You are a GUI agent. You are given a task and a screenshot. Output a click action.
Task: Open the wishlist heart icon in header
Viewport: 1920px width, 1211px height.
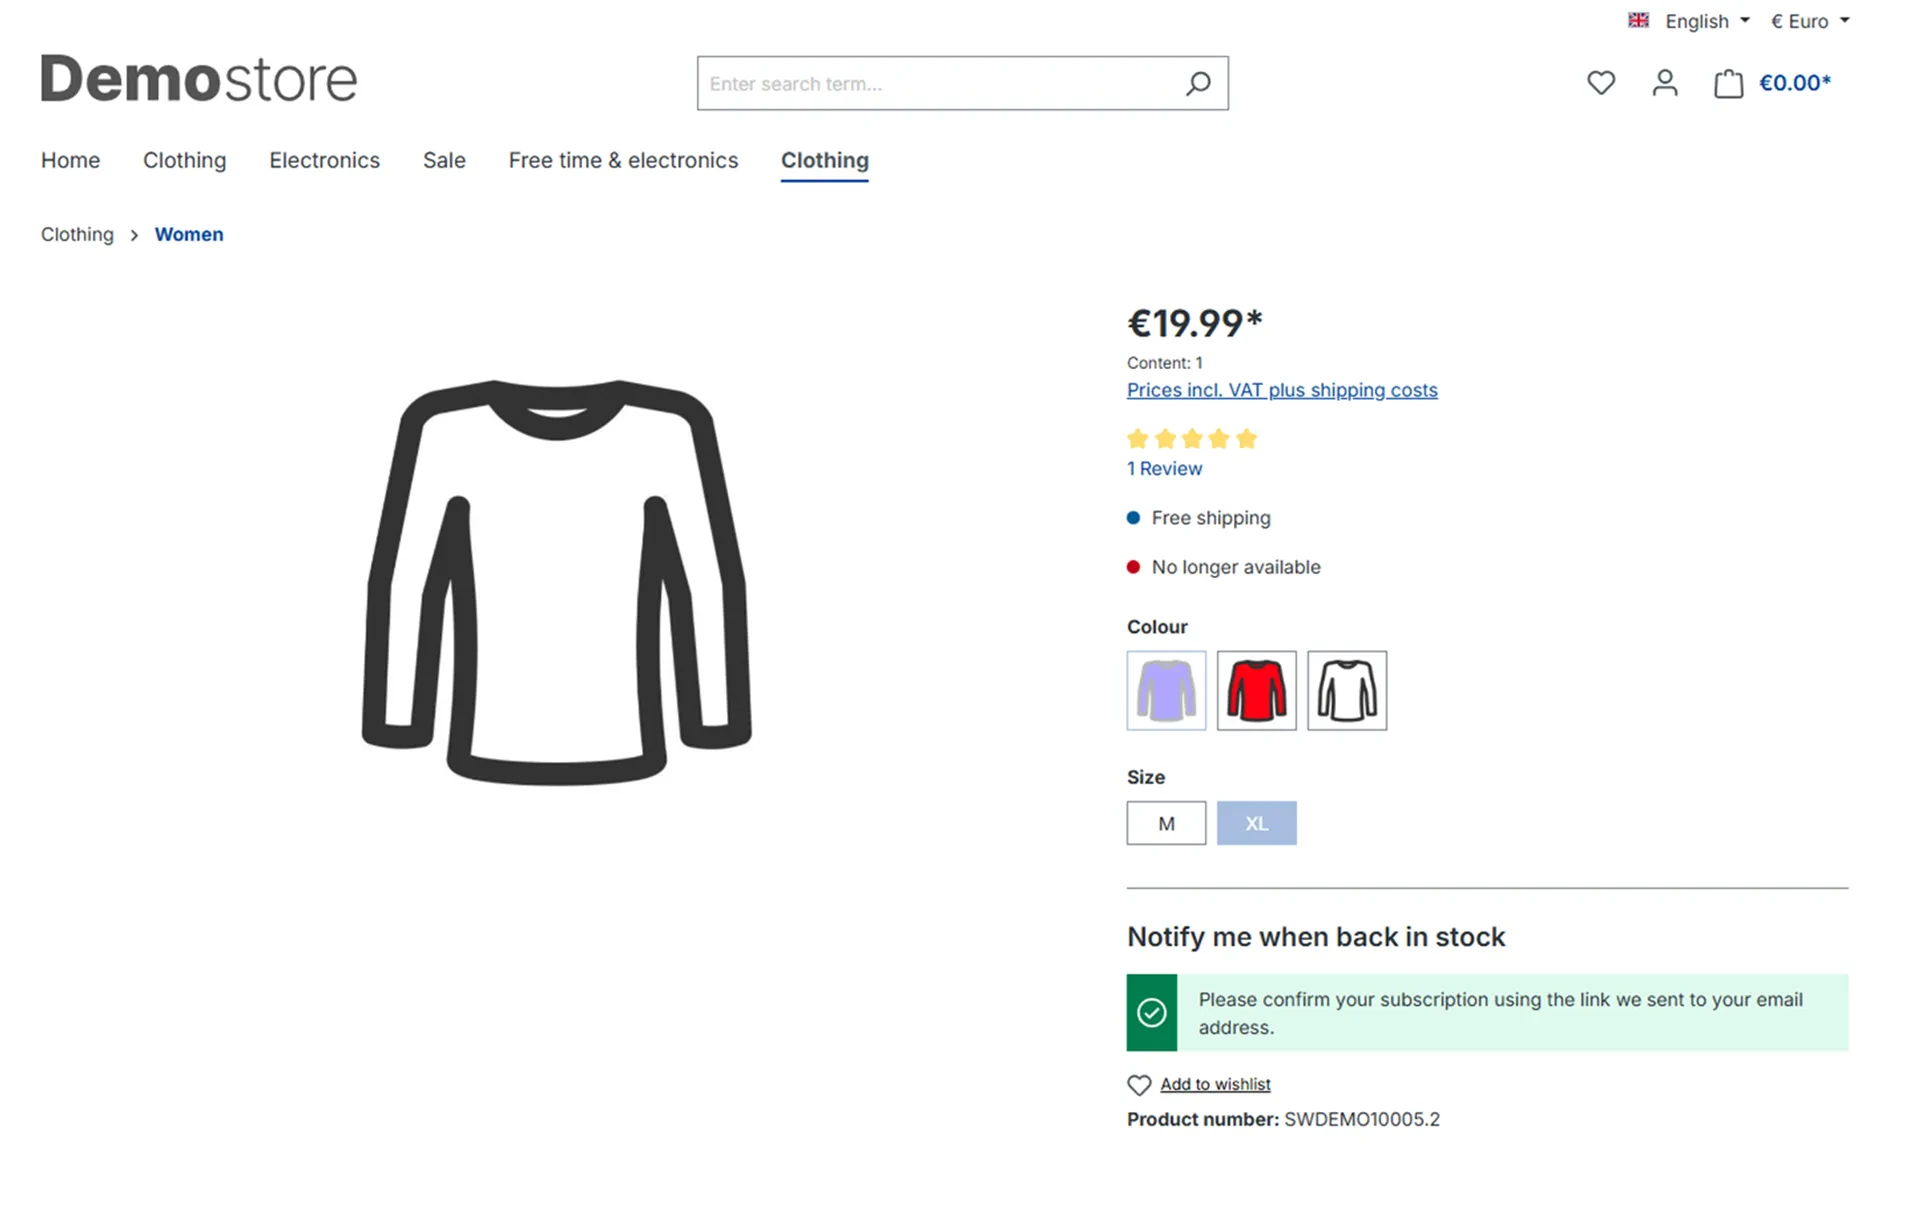[1601, 83]
